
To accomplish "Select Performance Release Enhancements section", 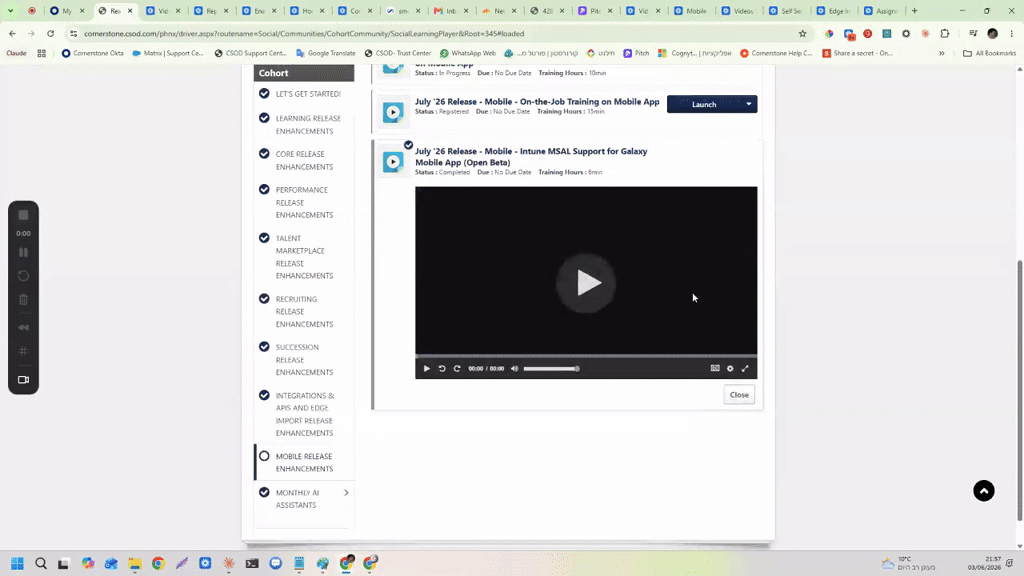I will click(x=304, y=202).
